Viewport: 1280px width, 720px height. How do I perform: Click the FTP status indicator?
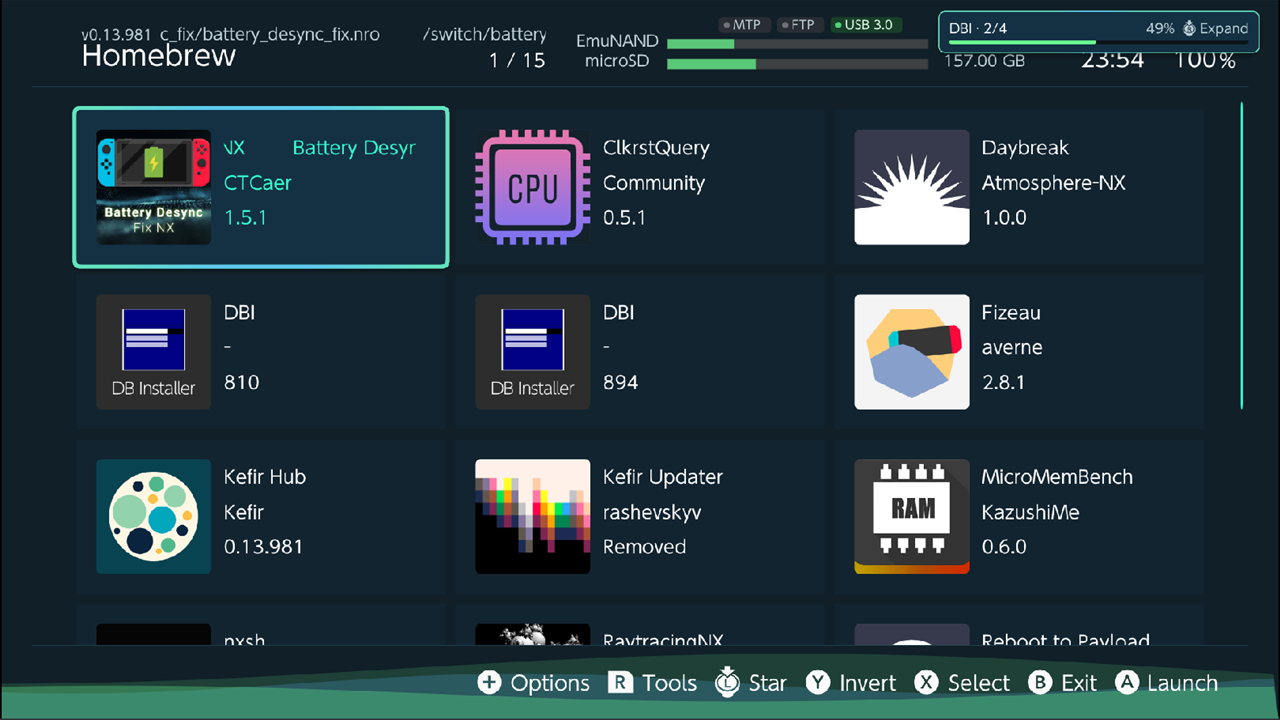801,25
